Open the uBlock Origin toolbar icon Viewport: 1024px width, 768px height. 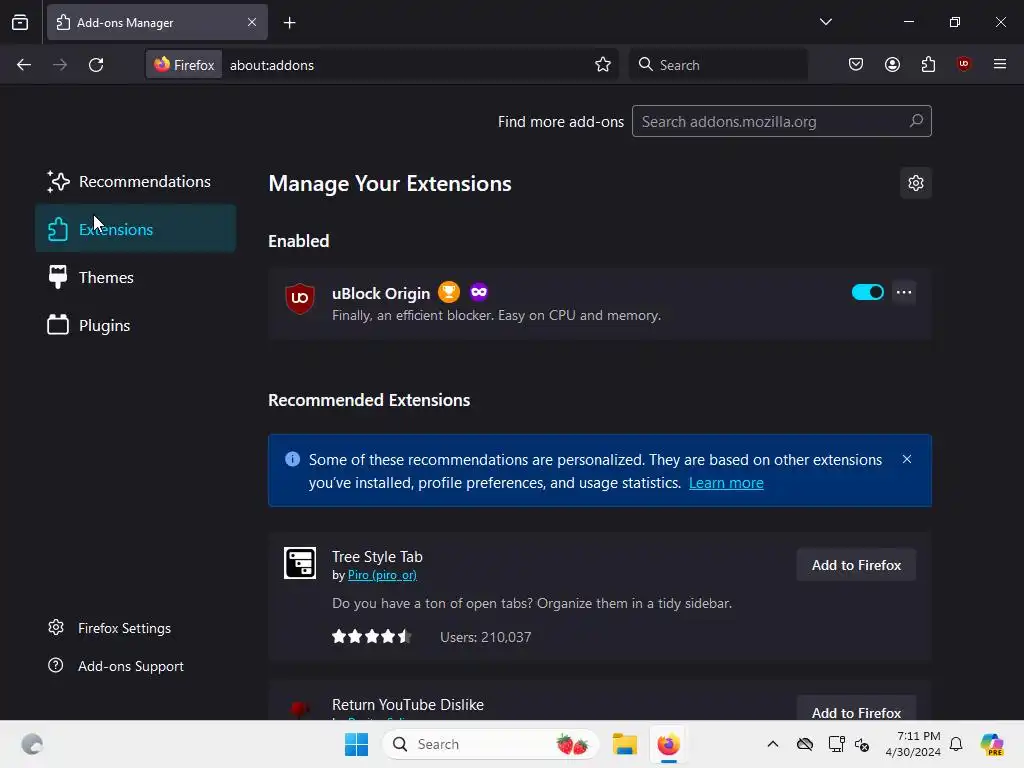pyautogui.click(x=963, y=63)
